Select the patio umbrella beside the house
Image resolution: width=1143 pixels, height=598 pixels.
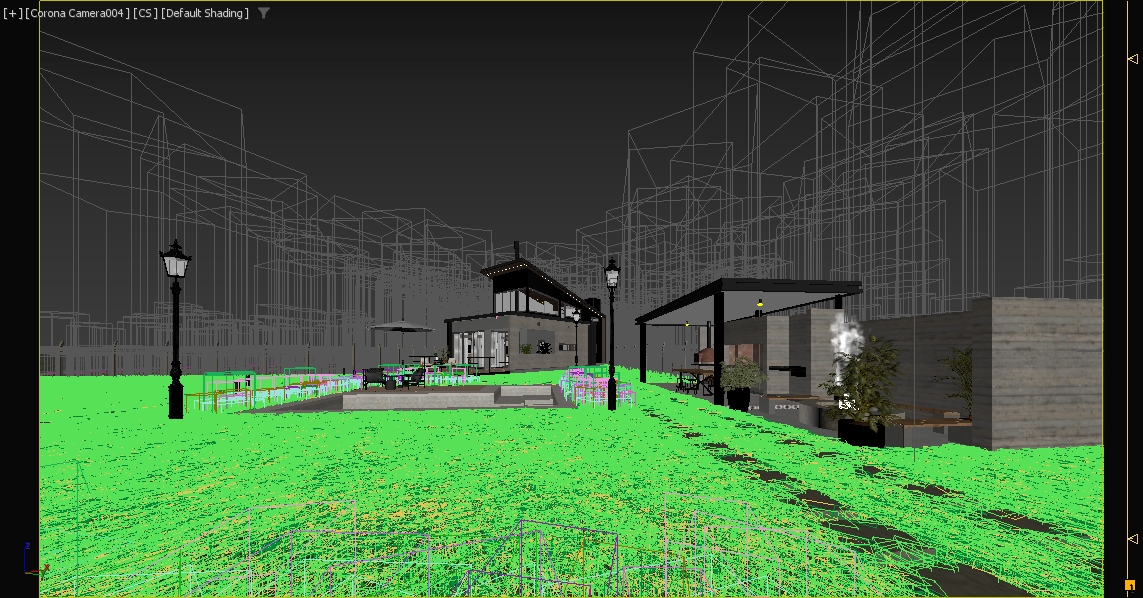coord(402,327)
